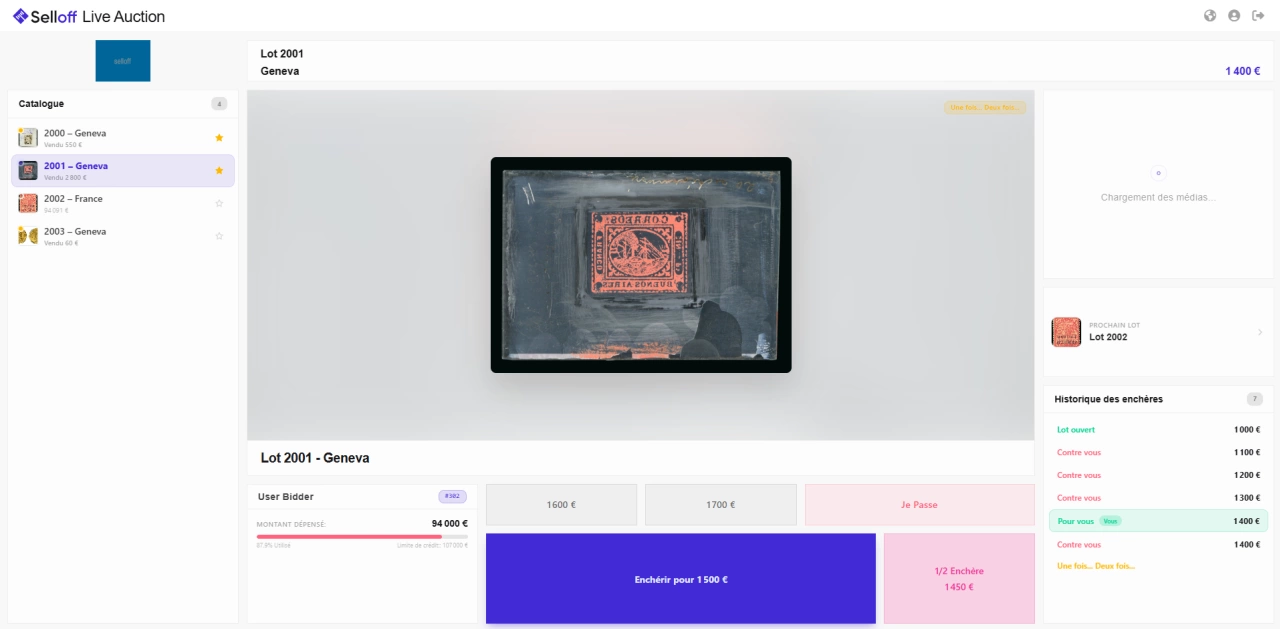
Task: Click Enchérir pour 1 500 € button
Action: (681, 579)
